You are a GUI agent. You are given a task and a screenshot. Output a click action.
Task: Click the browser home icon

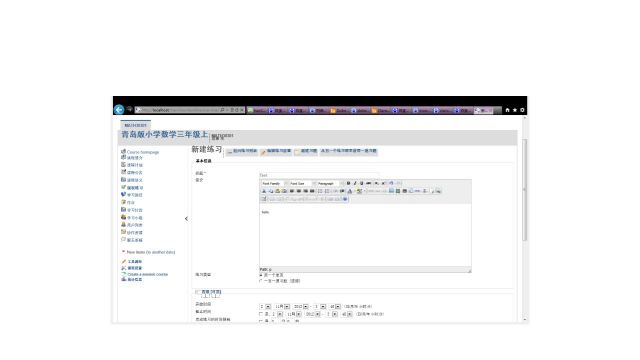coord(507,110)
